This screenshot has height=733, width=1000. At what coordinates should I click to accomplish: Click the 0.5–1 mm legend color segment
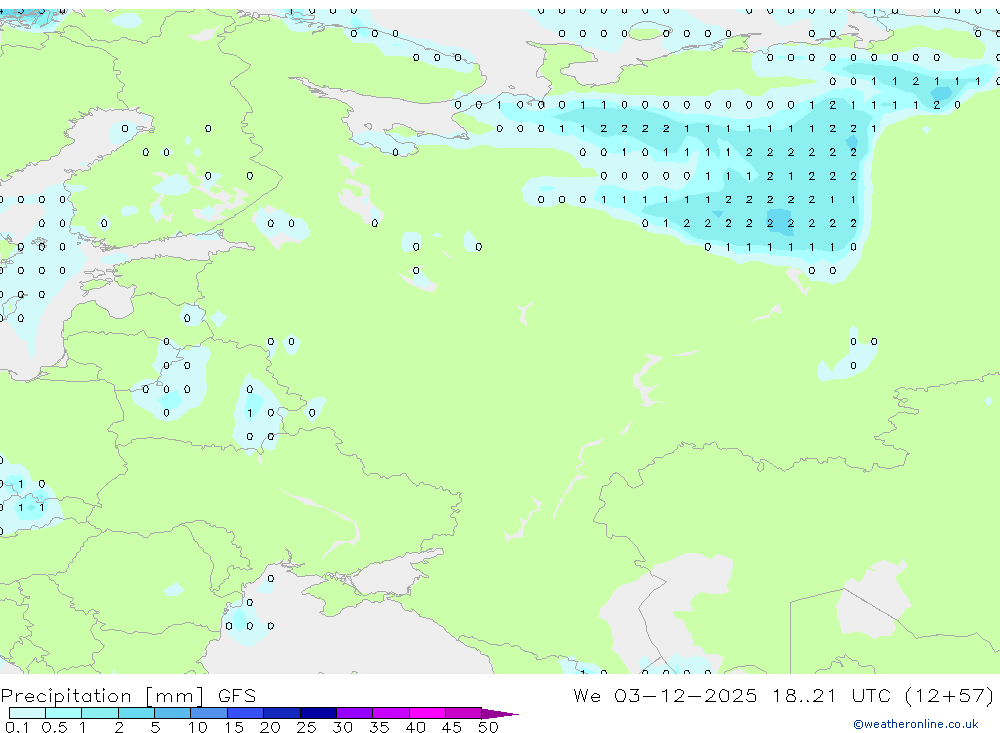(63, 713)
